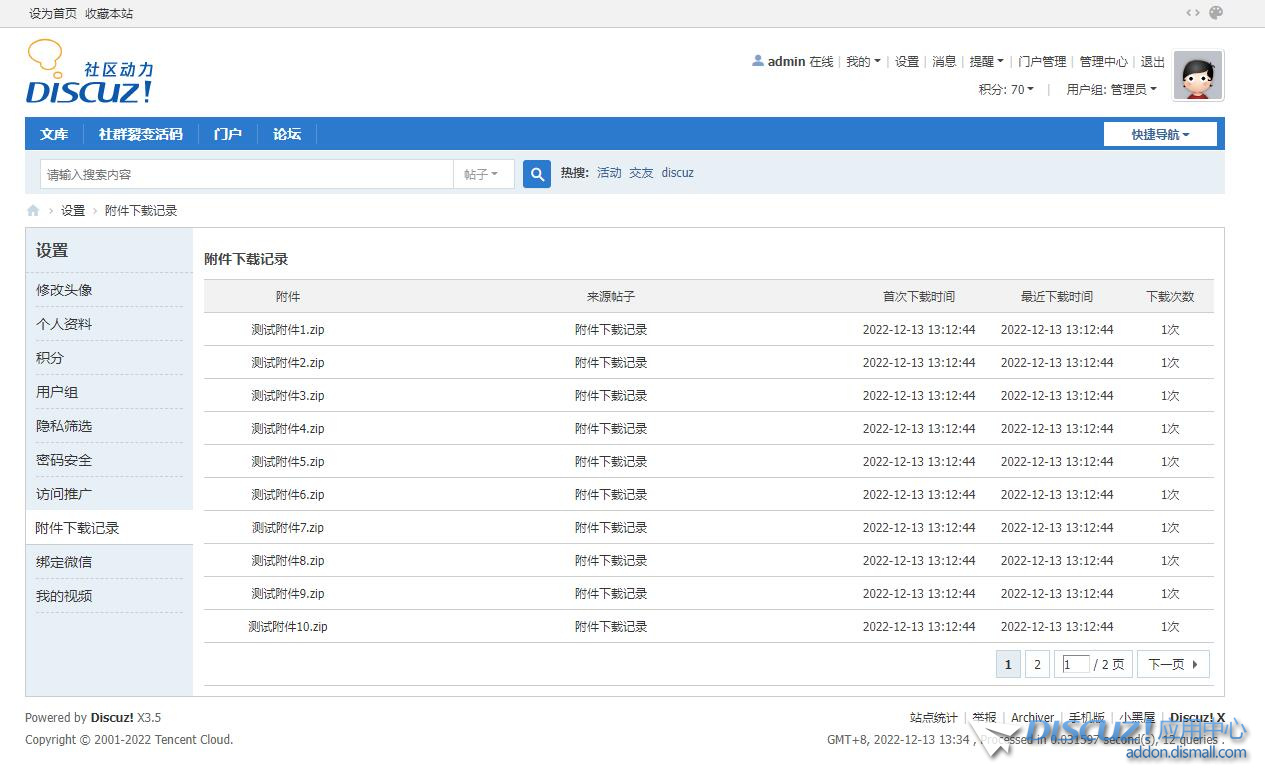This screenshot has width=1265, height=778.
Task: Open attachment 测试附件5.zip
Action: tap(288, 462)
